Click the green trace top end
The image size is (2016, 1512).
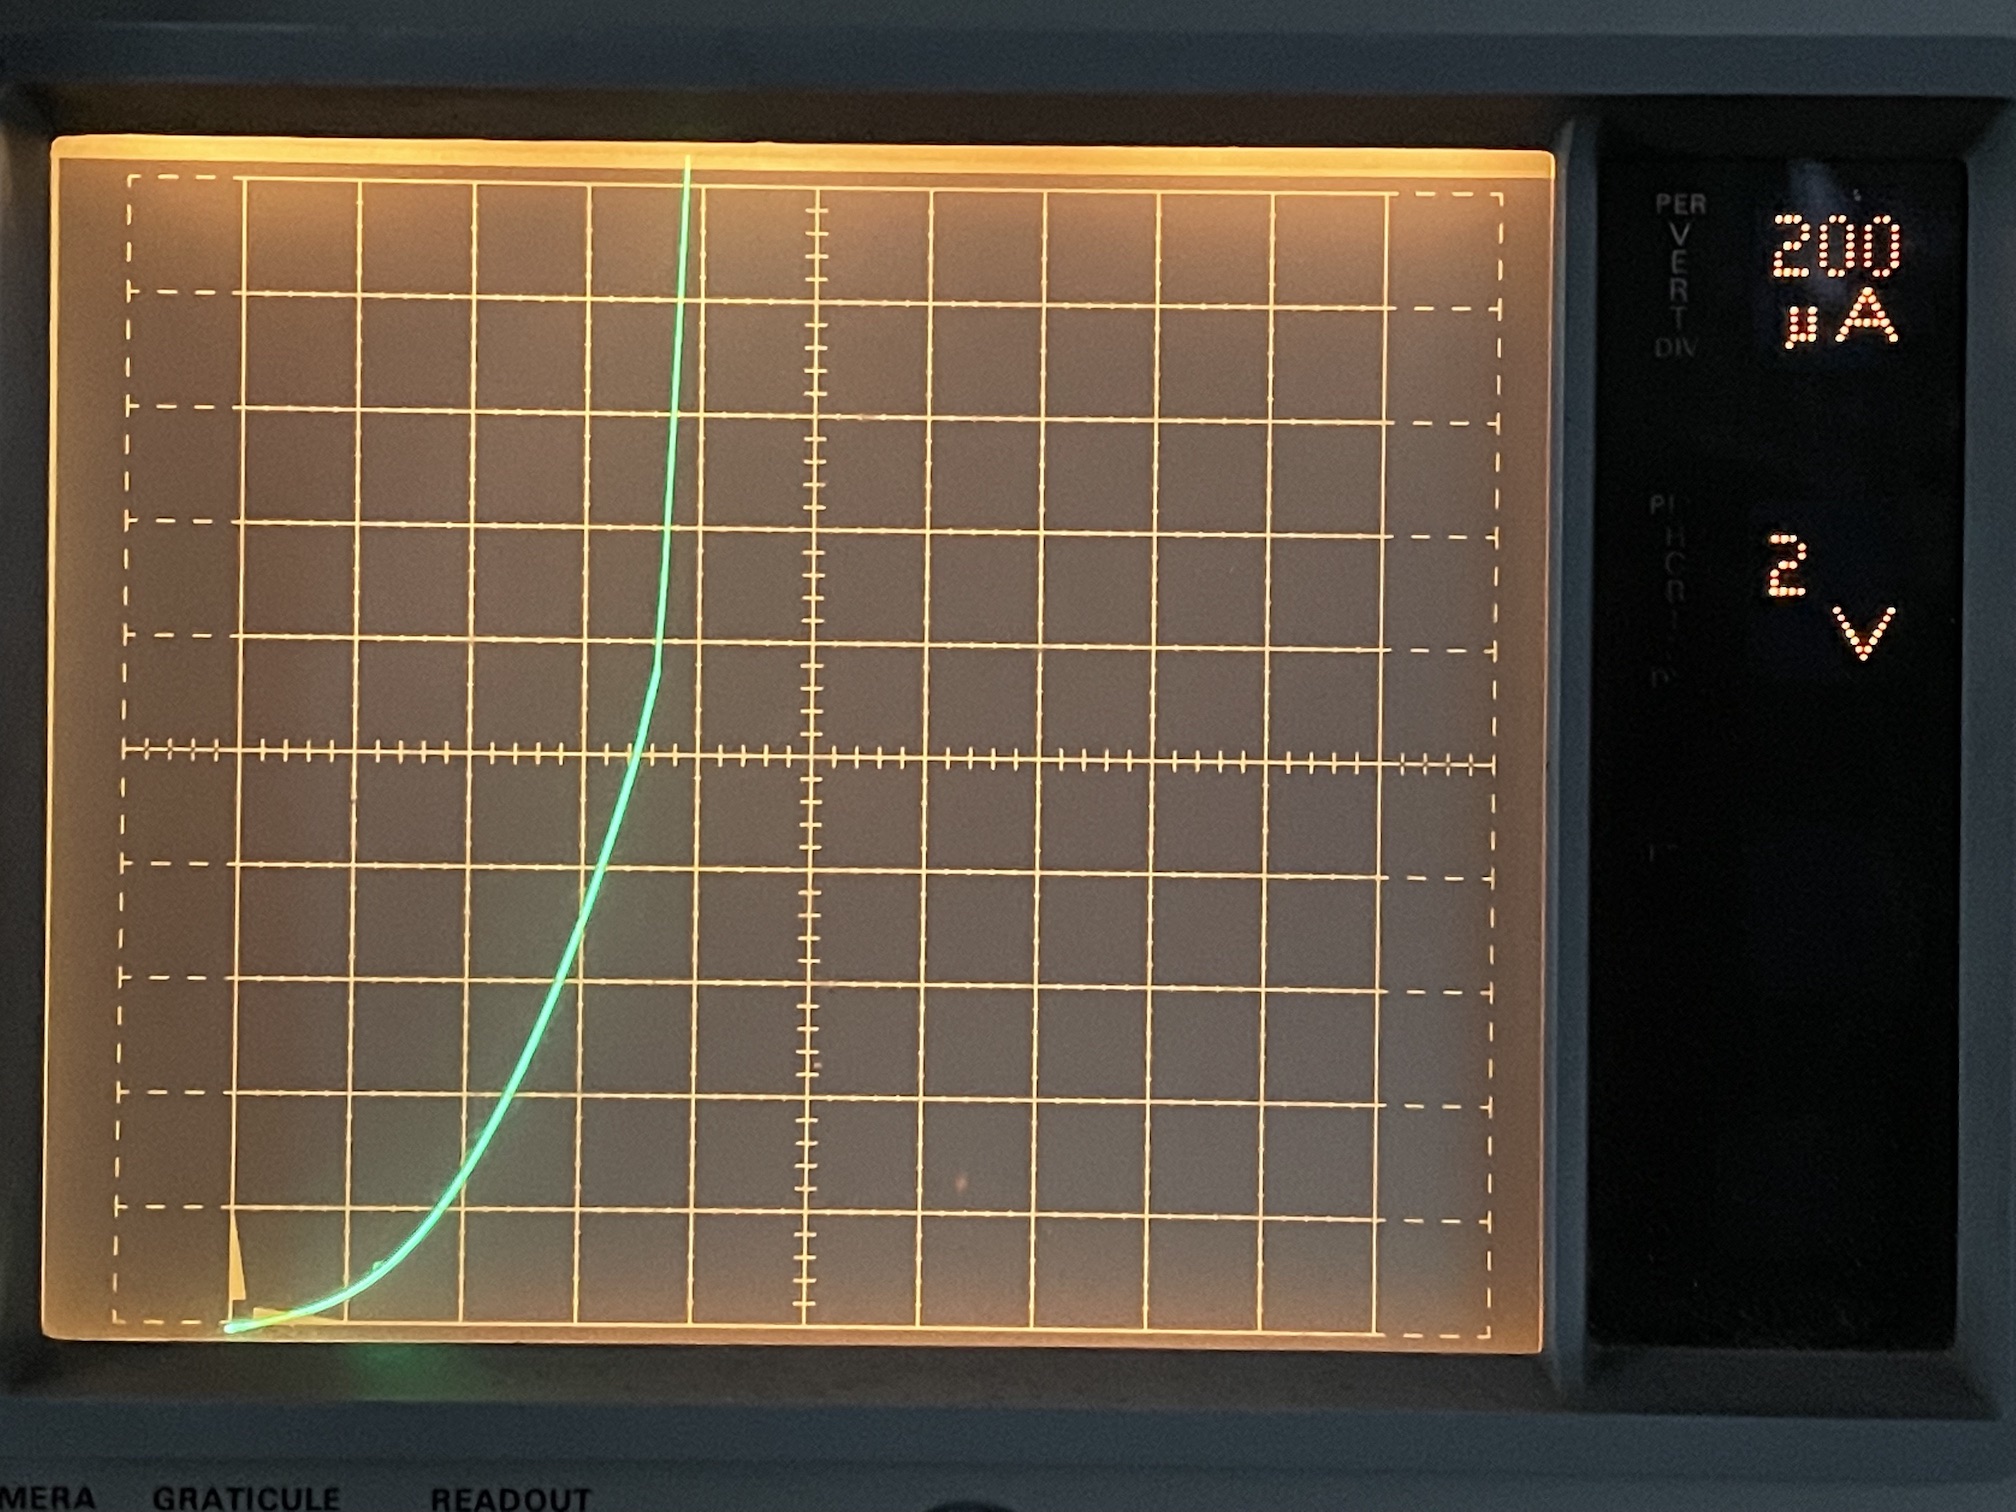coord(688,160)
